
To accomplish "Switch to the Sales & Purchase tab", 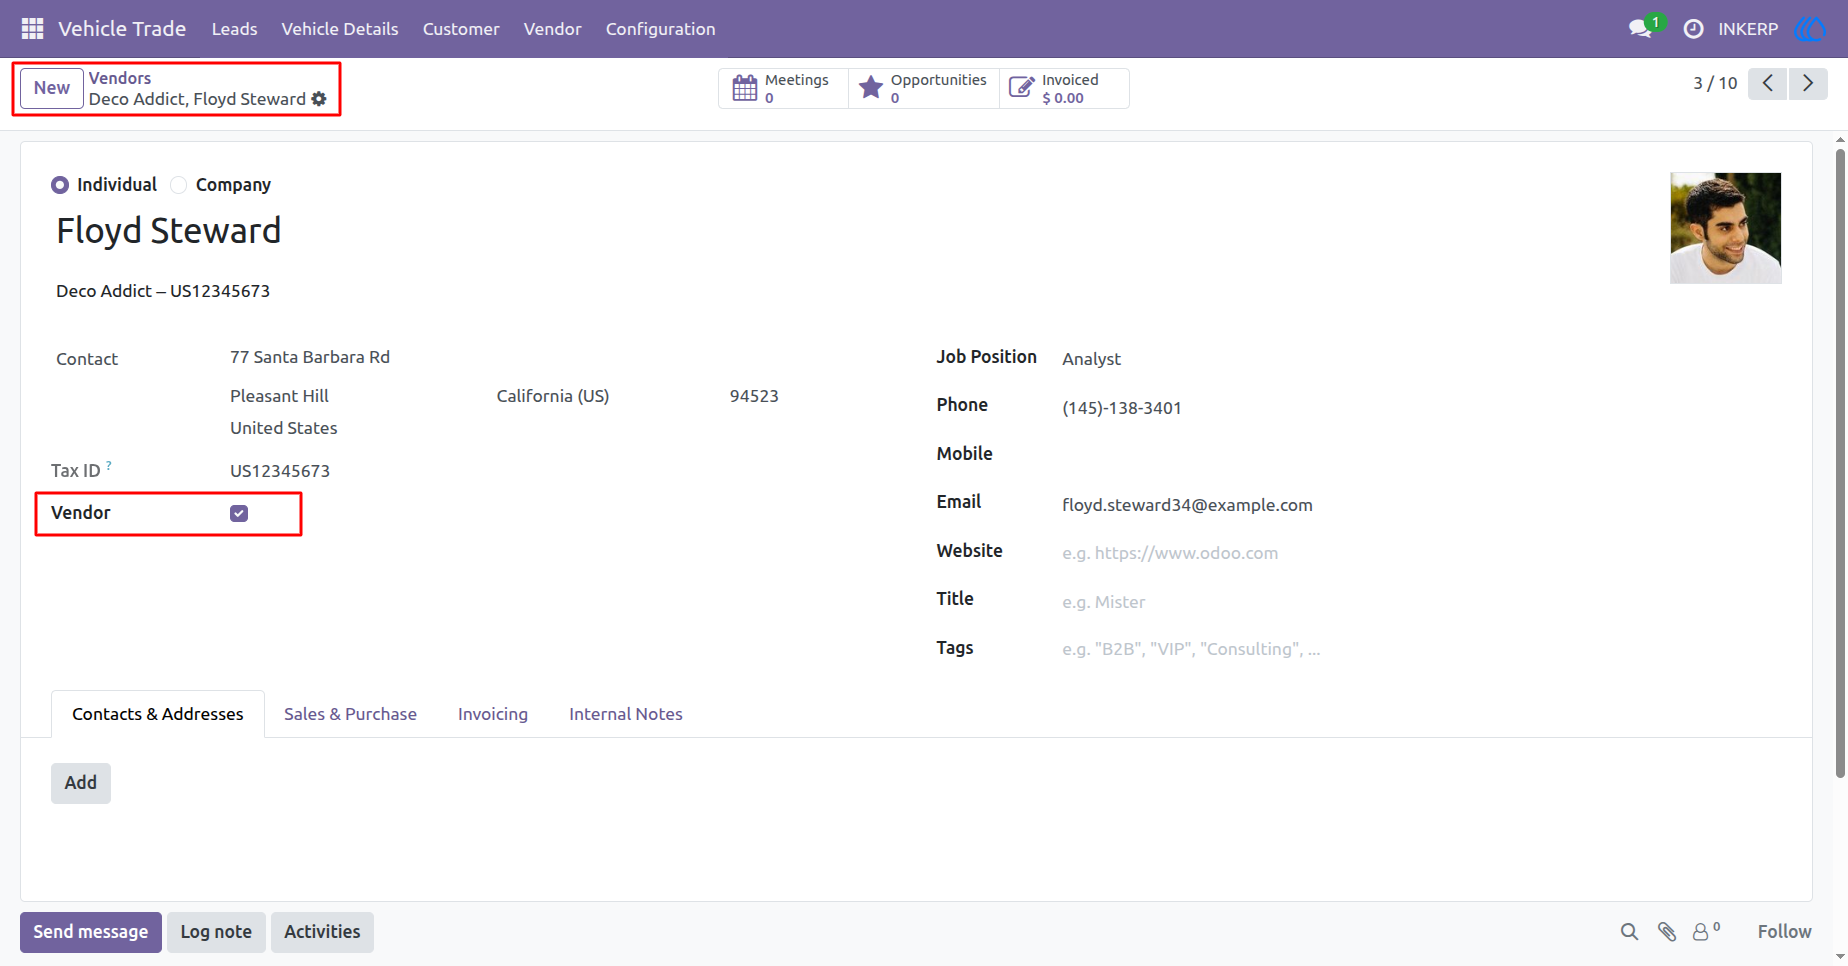I will click(x=350, y=714).
